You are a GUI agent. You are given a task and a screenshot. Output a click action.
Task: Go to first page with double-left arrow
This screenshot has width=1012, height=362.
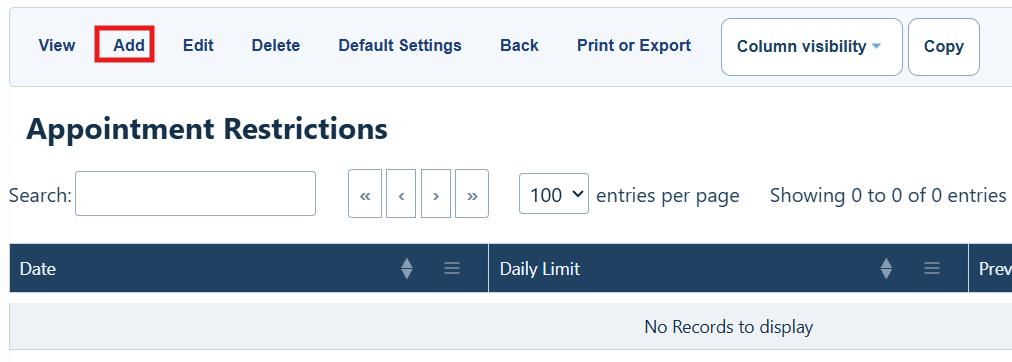click(365, 194)
